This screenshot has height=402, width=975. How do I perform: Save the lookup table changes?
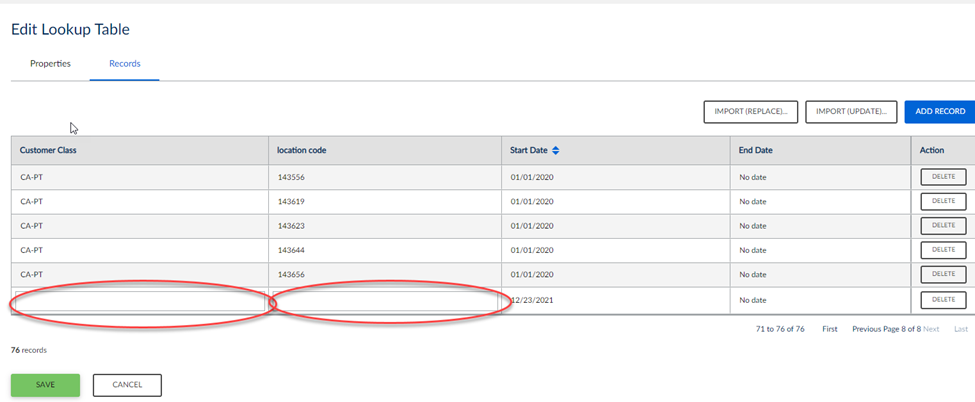click(x=45, y=385)
